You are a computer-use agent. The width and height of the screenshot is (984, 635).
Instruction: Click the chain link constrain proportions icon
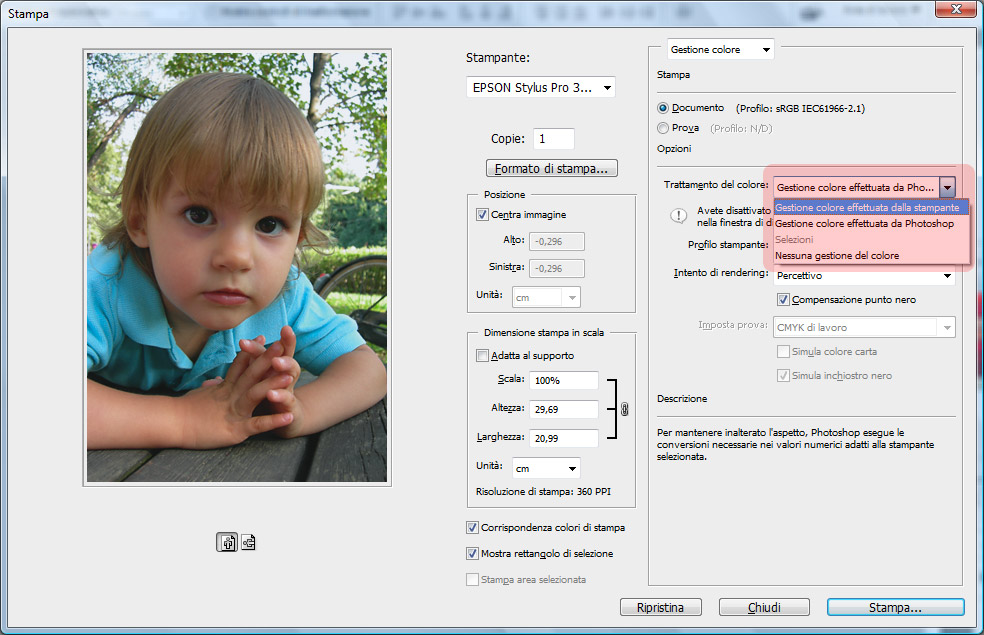point(624,409)
